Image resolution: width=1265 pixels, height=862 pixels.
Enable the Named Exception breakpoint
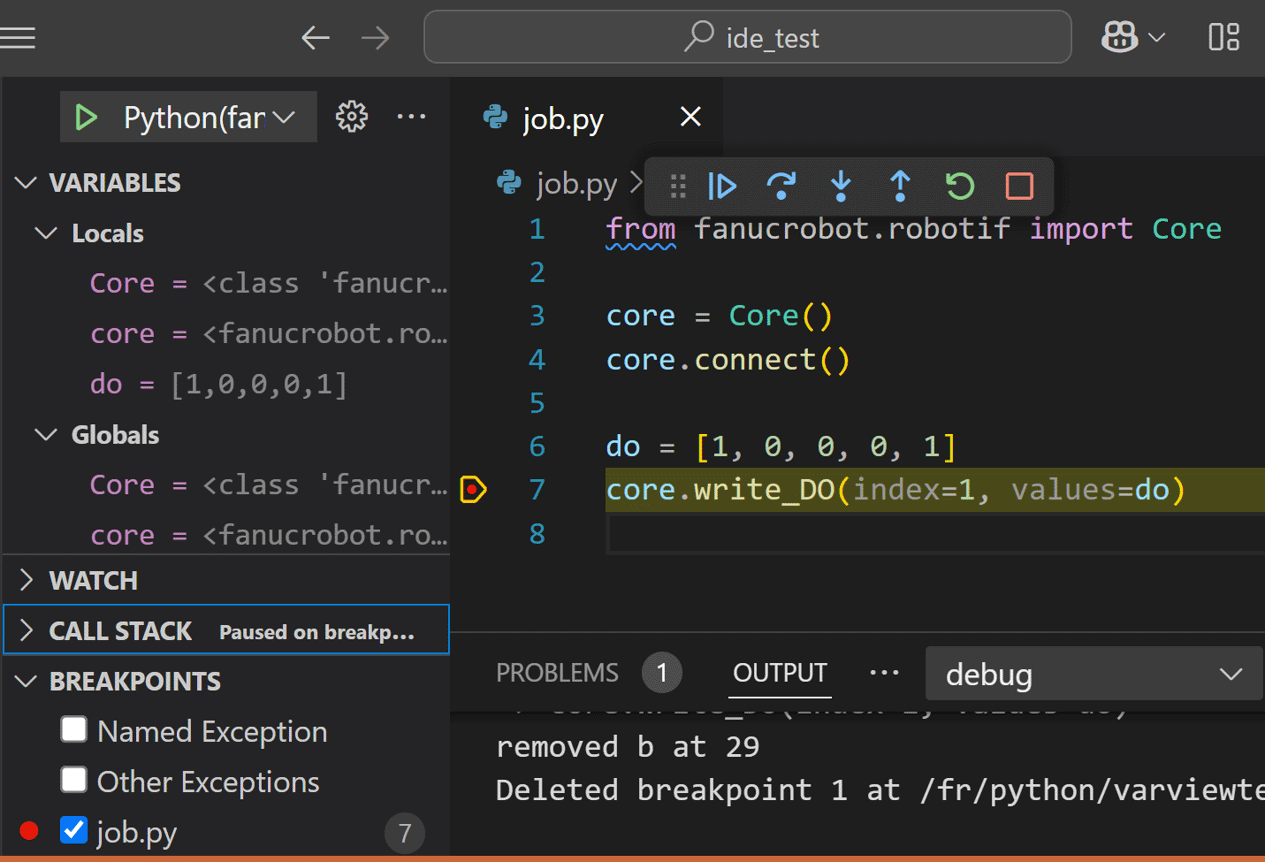74,730
